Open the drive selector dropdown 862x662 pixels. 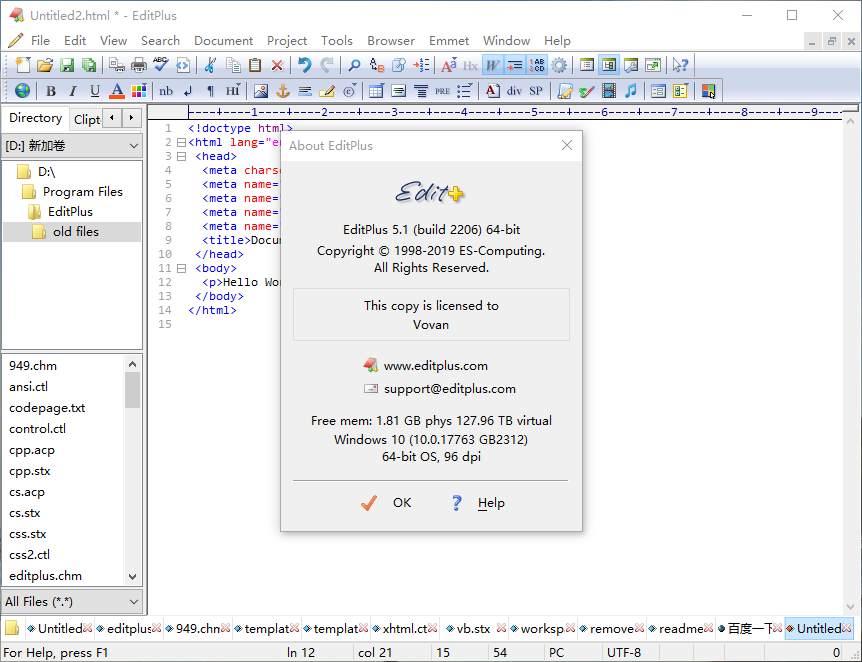[x=72, y=146]
